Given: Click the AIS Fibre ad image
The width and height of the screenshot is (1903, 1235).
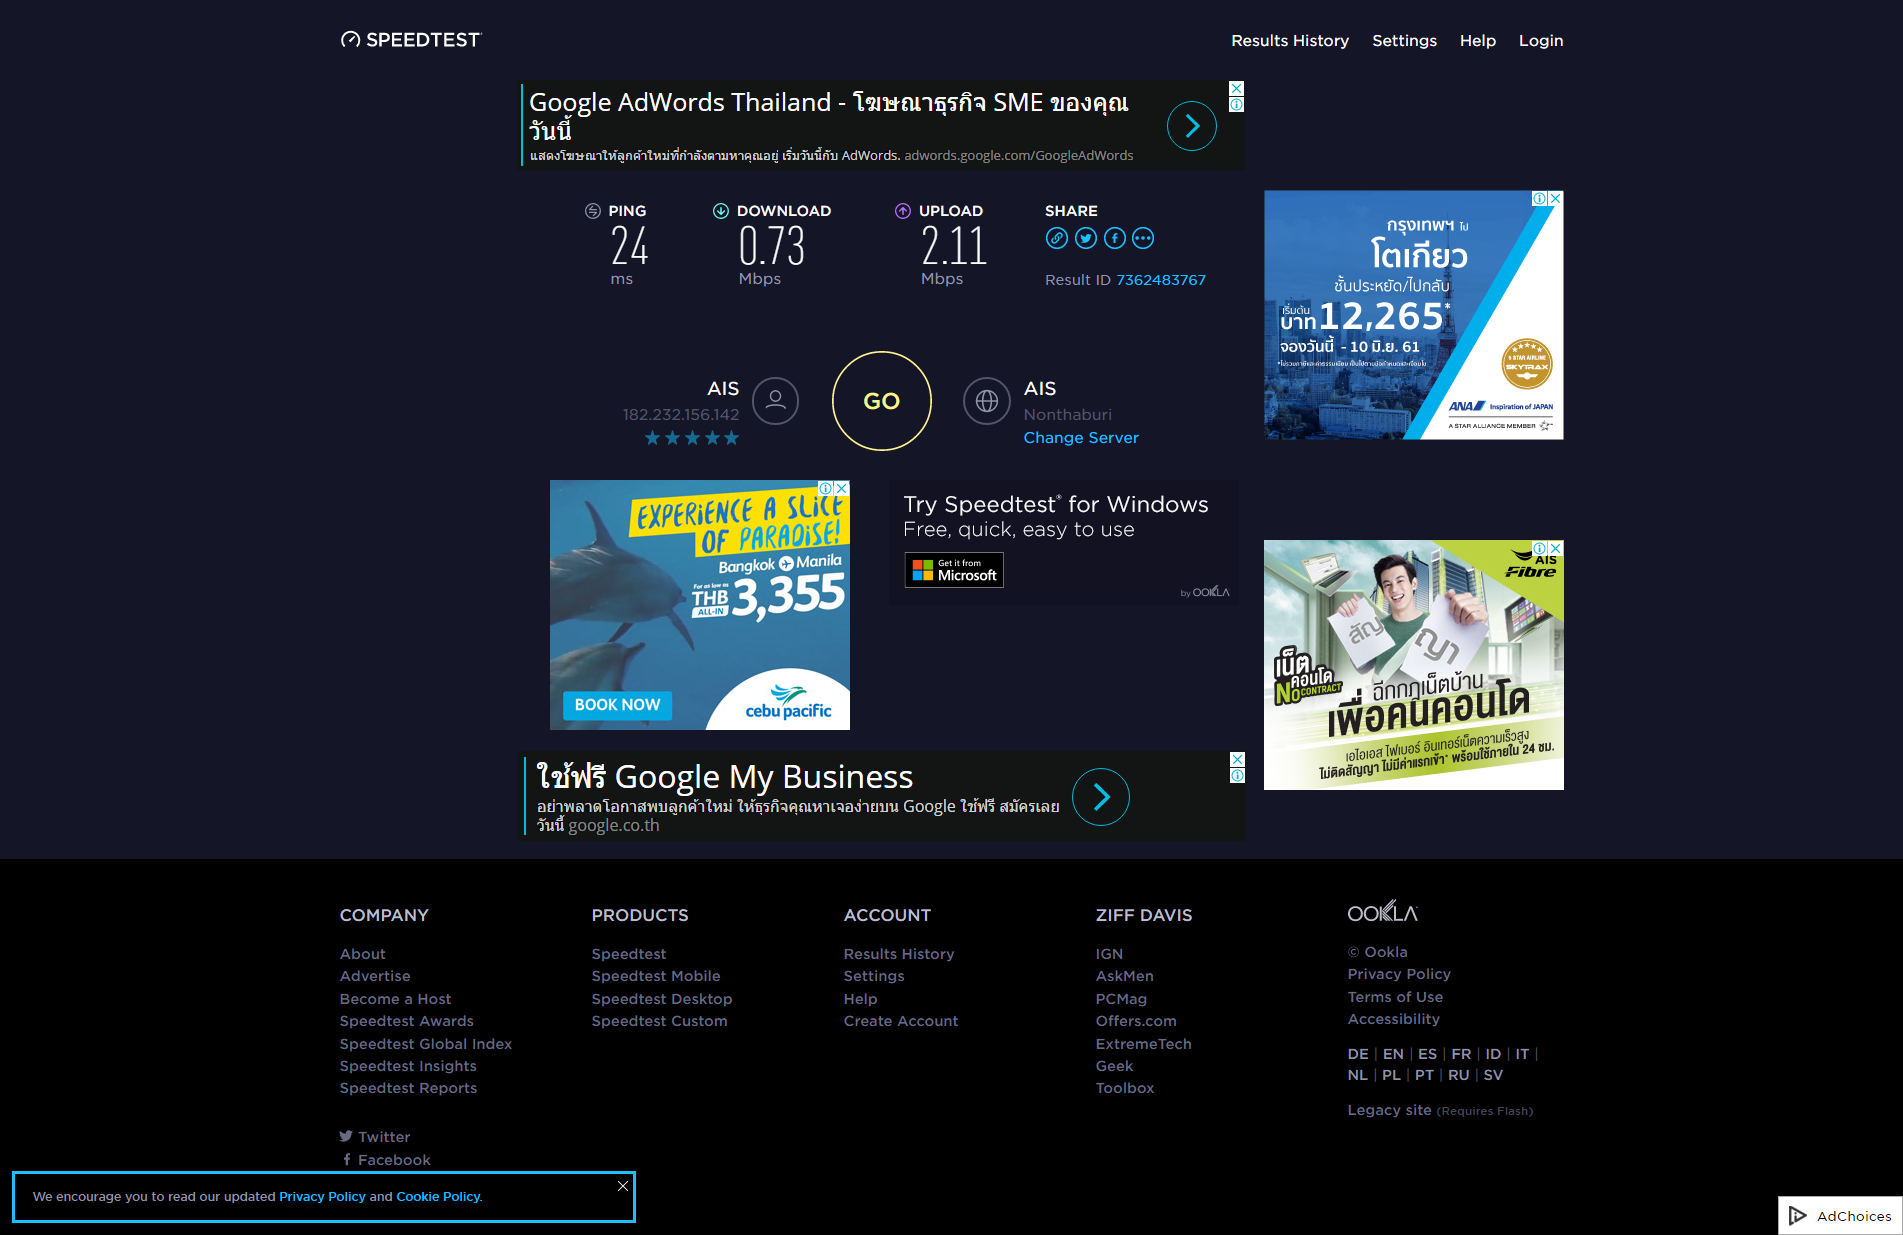Looking at the screenshot, I should [1413, 665].
